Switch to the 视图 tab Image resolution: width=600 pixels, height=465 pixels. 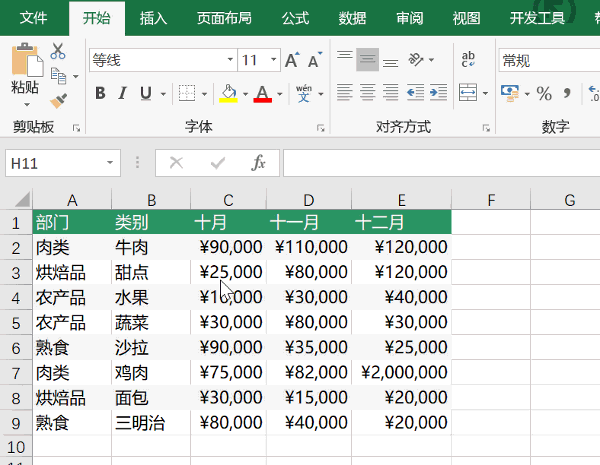pos(466,18)
